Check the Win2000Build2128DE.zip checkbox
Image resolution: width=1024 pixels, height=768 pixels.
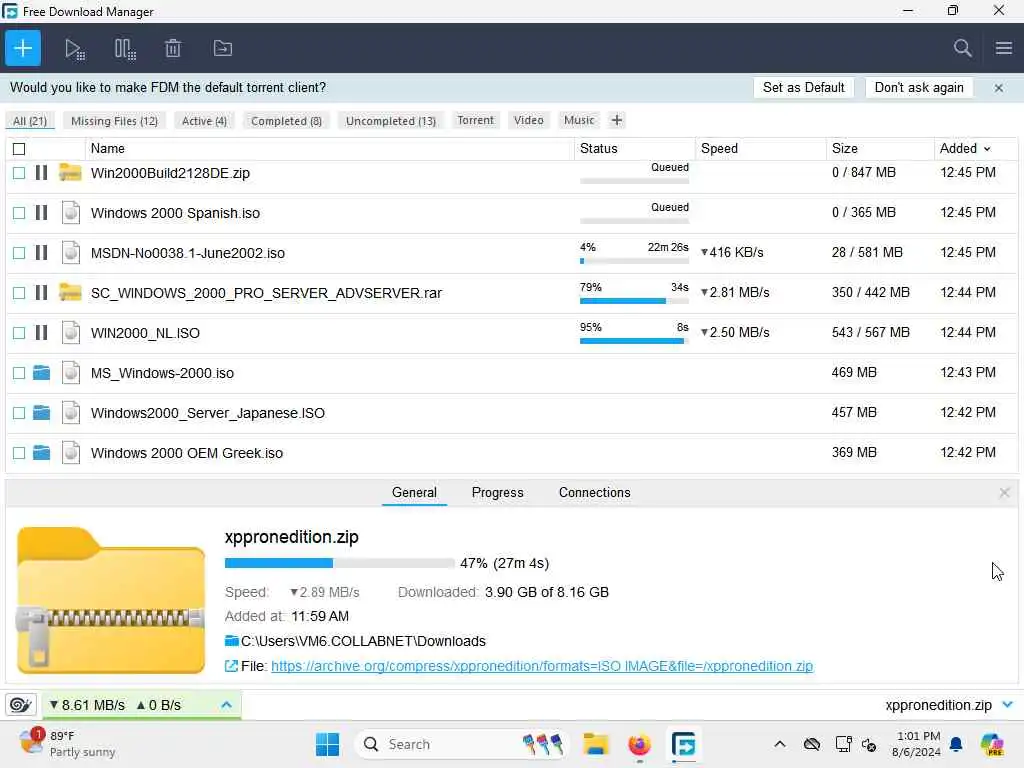[19, 173]
